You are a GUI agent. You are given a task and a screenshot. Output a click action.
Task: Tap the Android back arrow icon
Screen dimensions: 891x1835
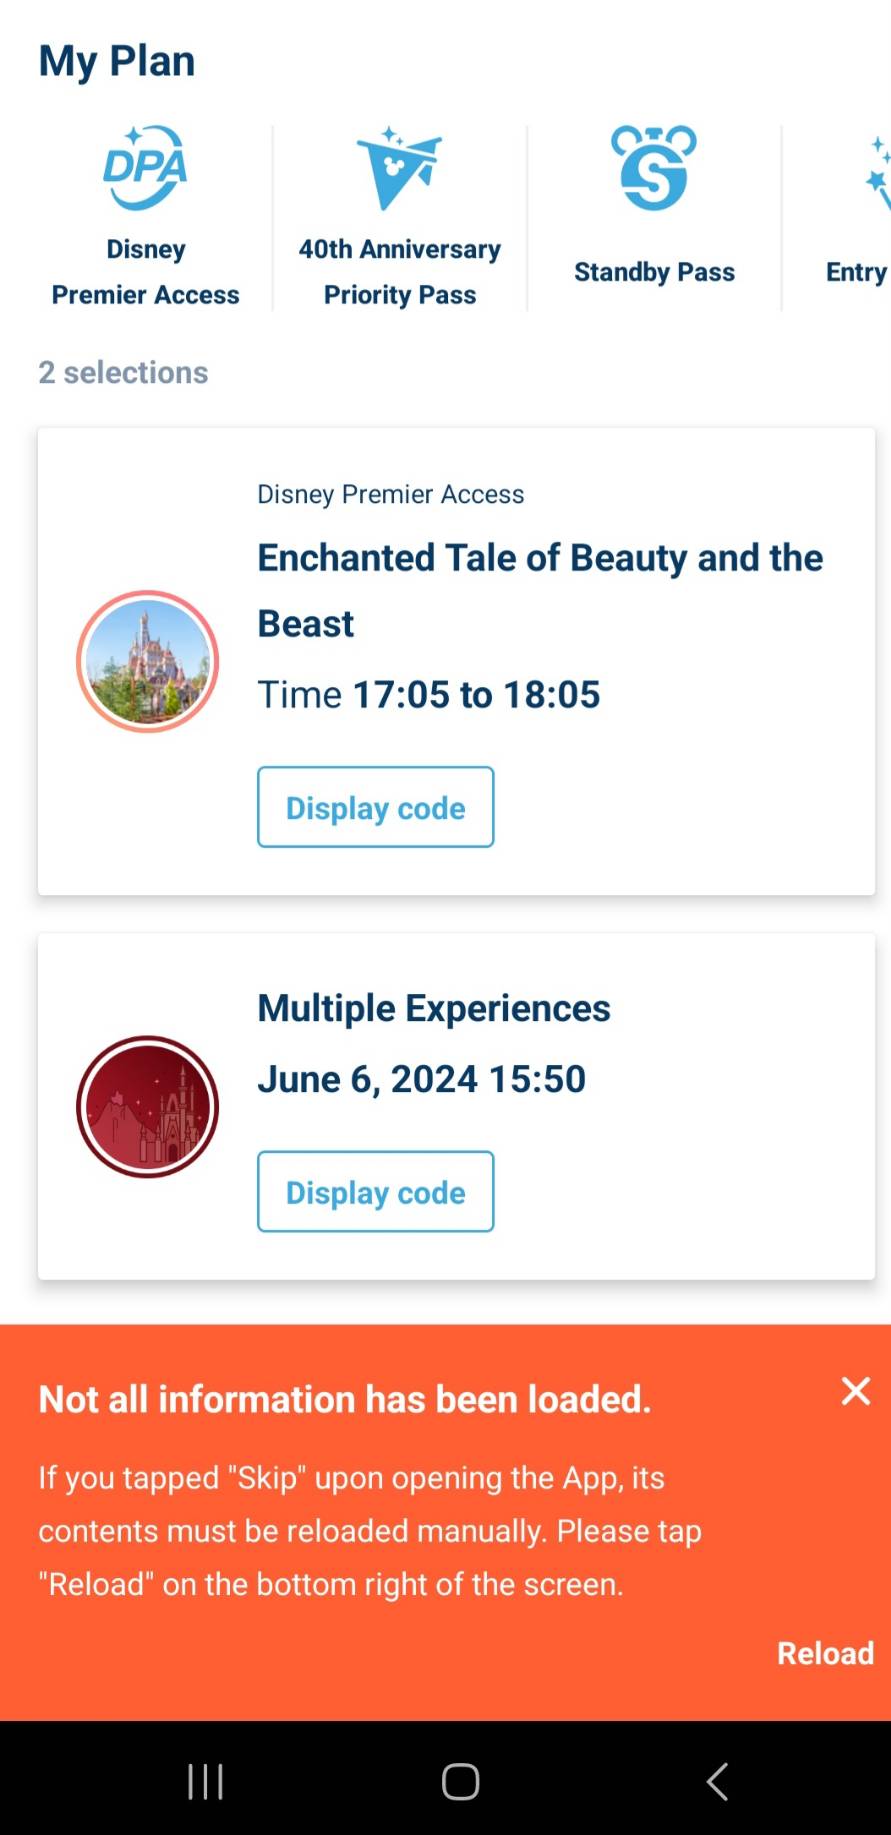point(717,1781)
